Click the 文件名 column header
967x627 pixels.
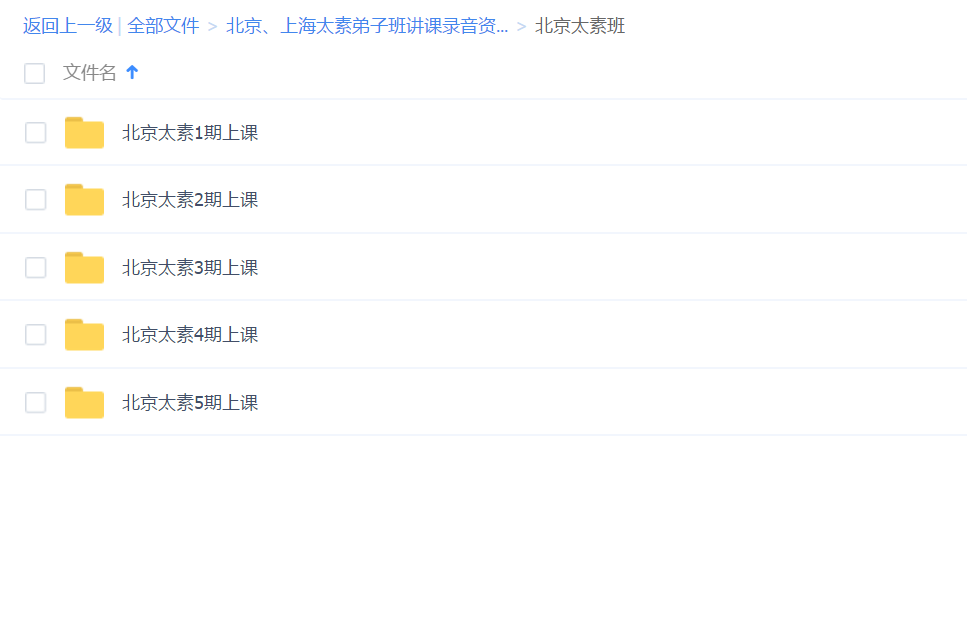pyautogui.click(x=90, y=72)
